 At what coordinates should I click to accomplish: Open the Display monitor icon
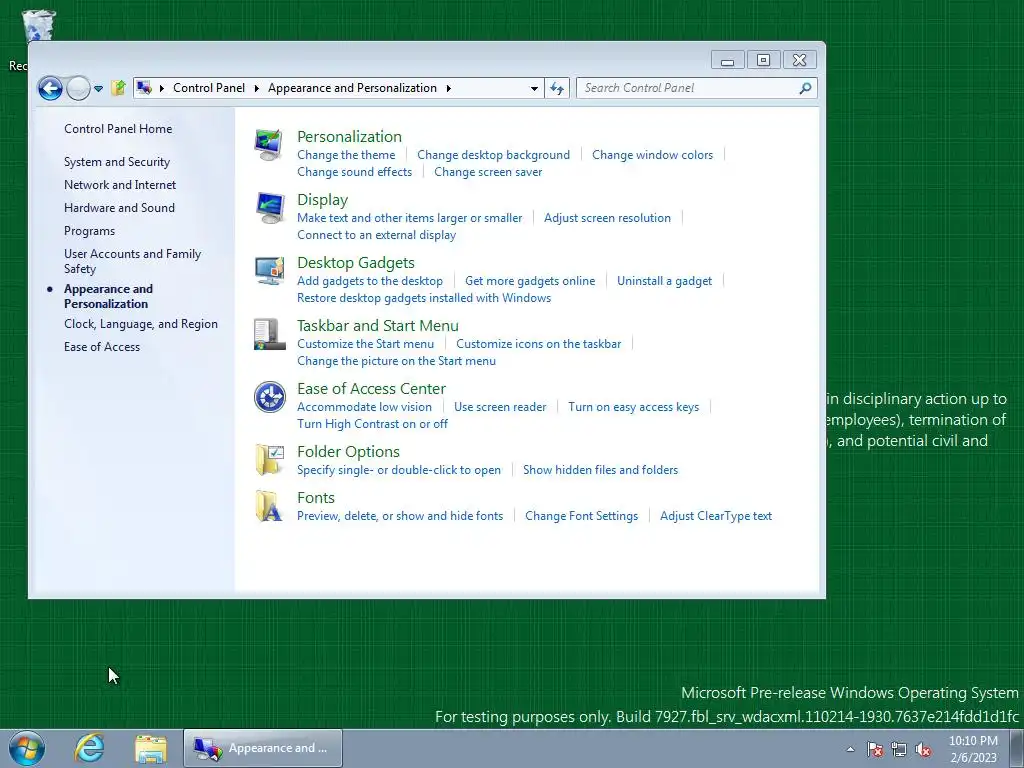click(x=269, y=208)
